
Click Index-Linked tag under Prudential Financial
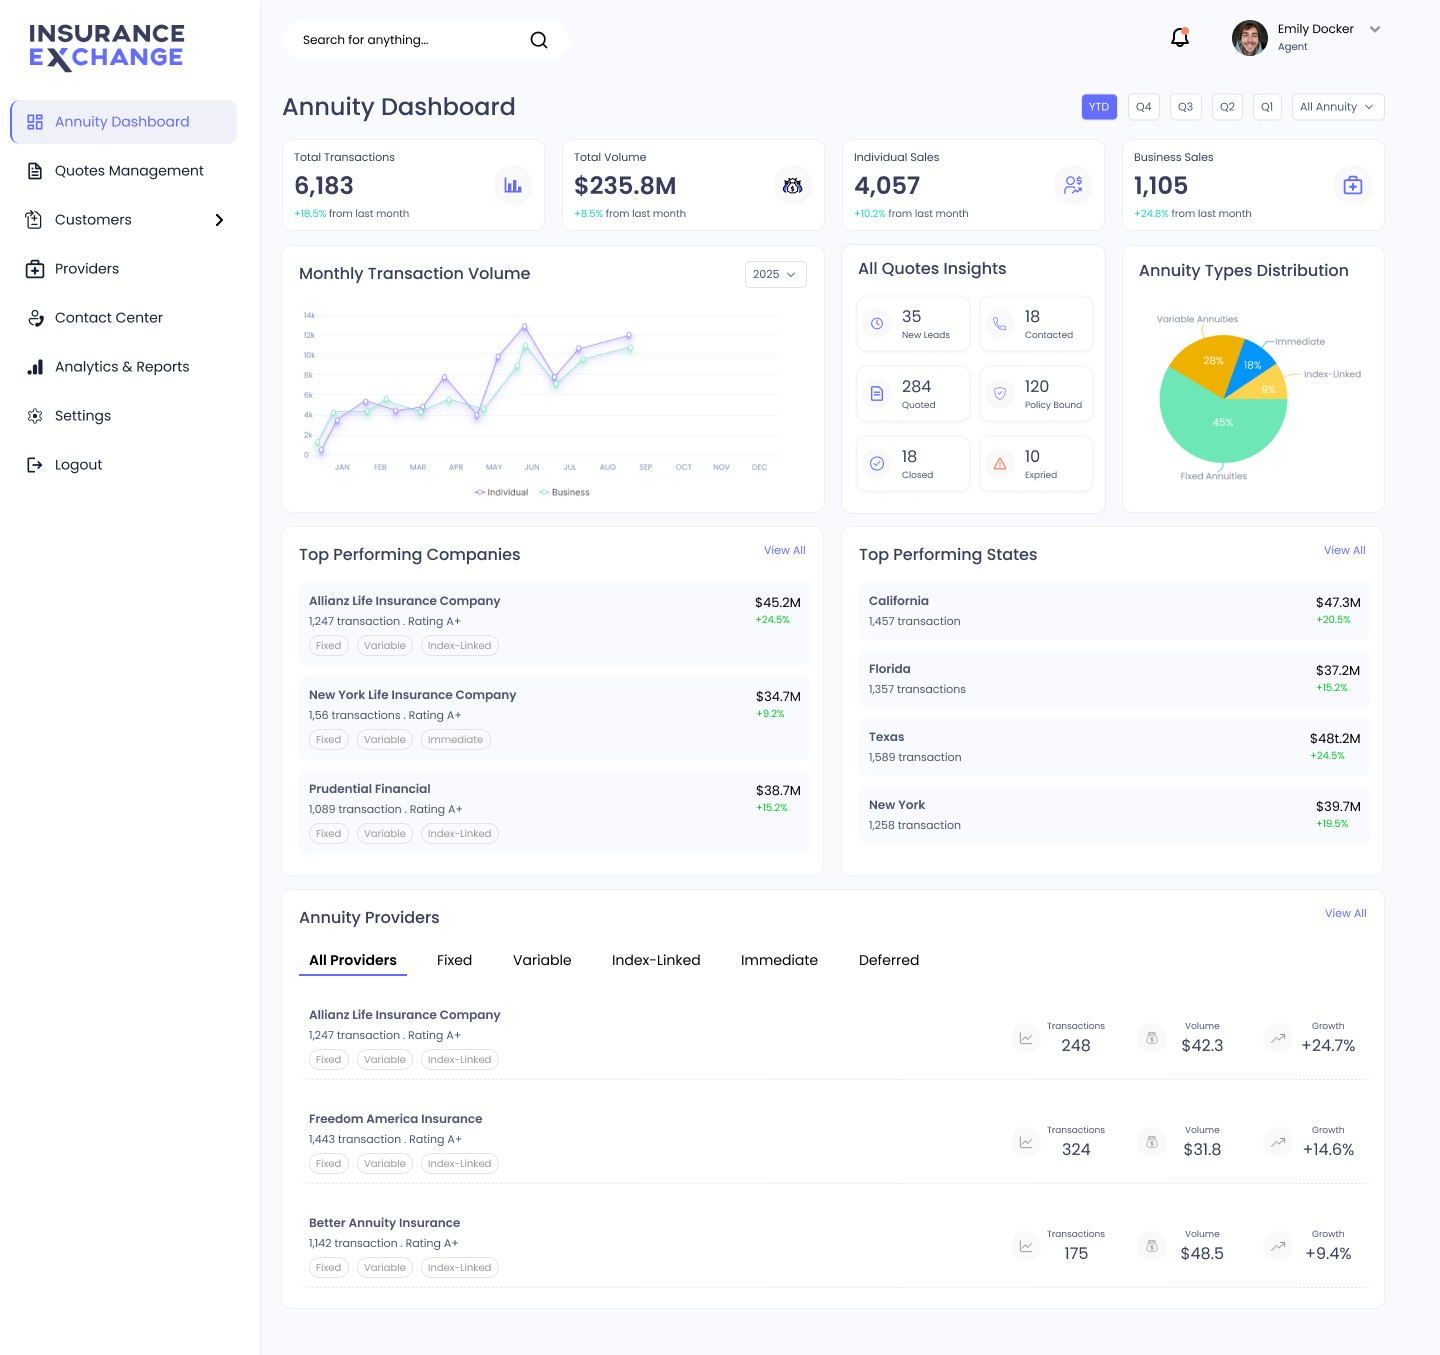(x=460, y=834)
